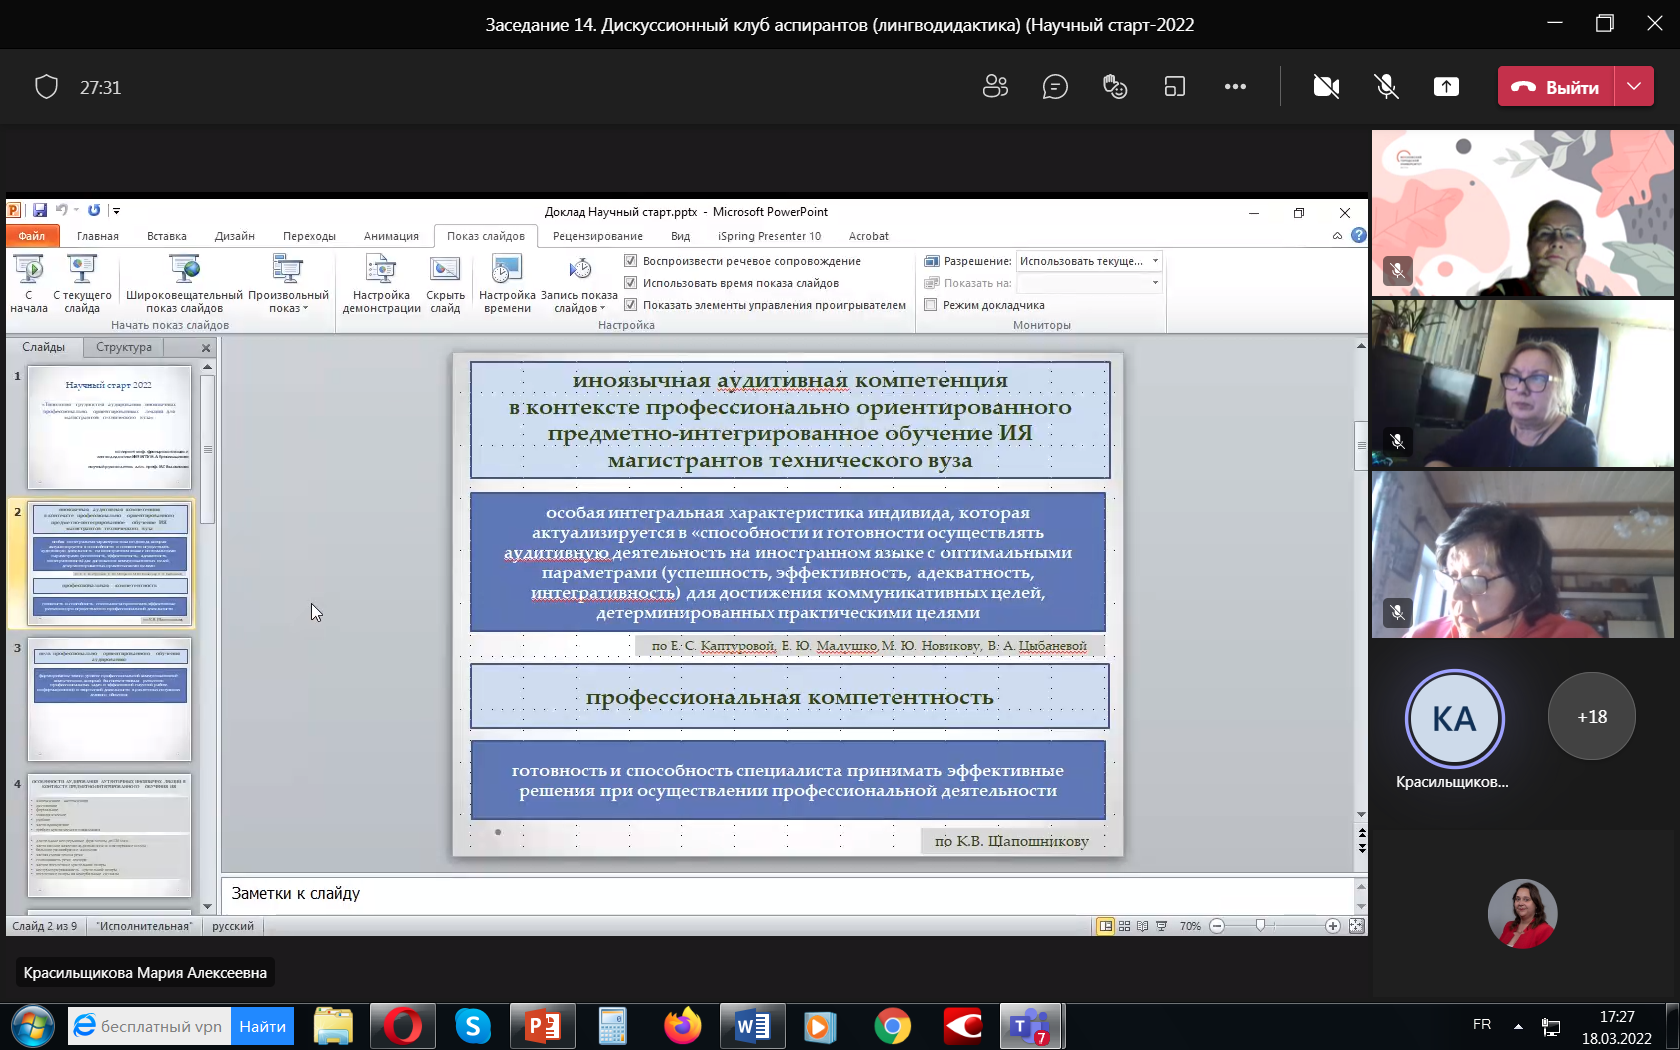Click the raise hand reactions icon
This screenshot has width=1680, height=1050.
(1115, 87)
